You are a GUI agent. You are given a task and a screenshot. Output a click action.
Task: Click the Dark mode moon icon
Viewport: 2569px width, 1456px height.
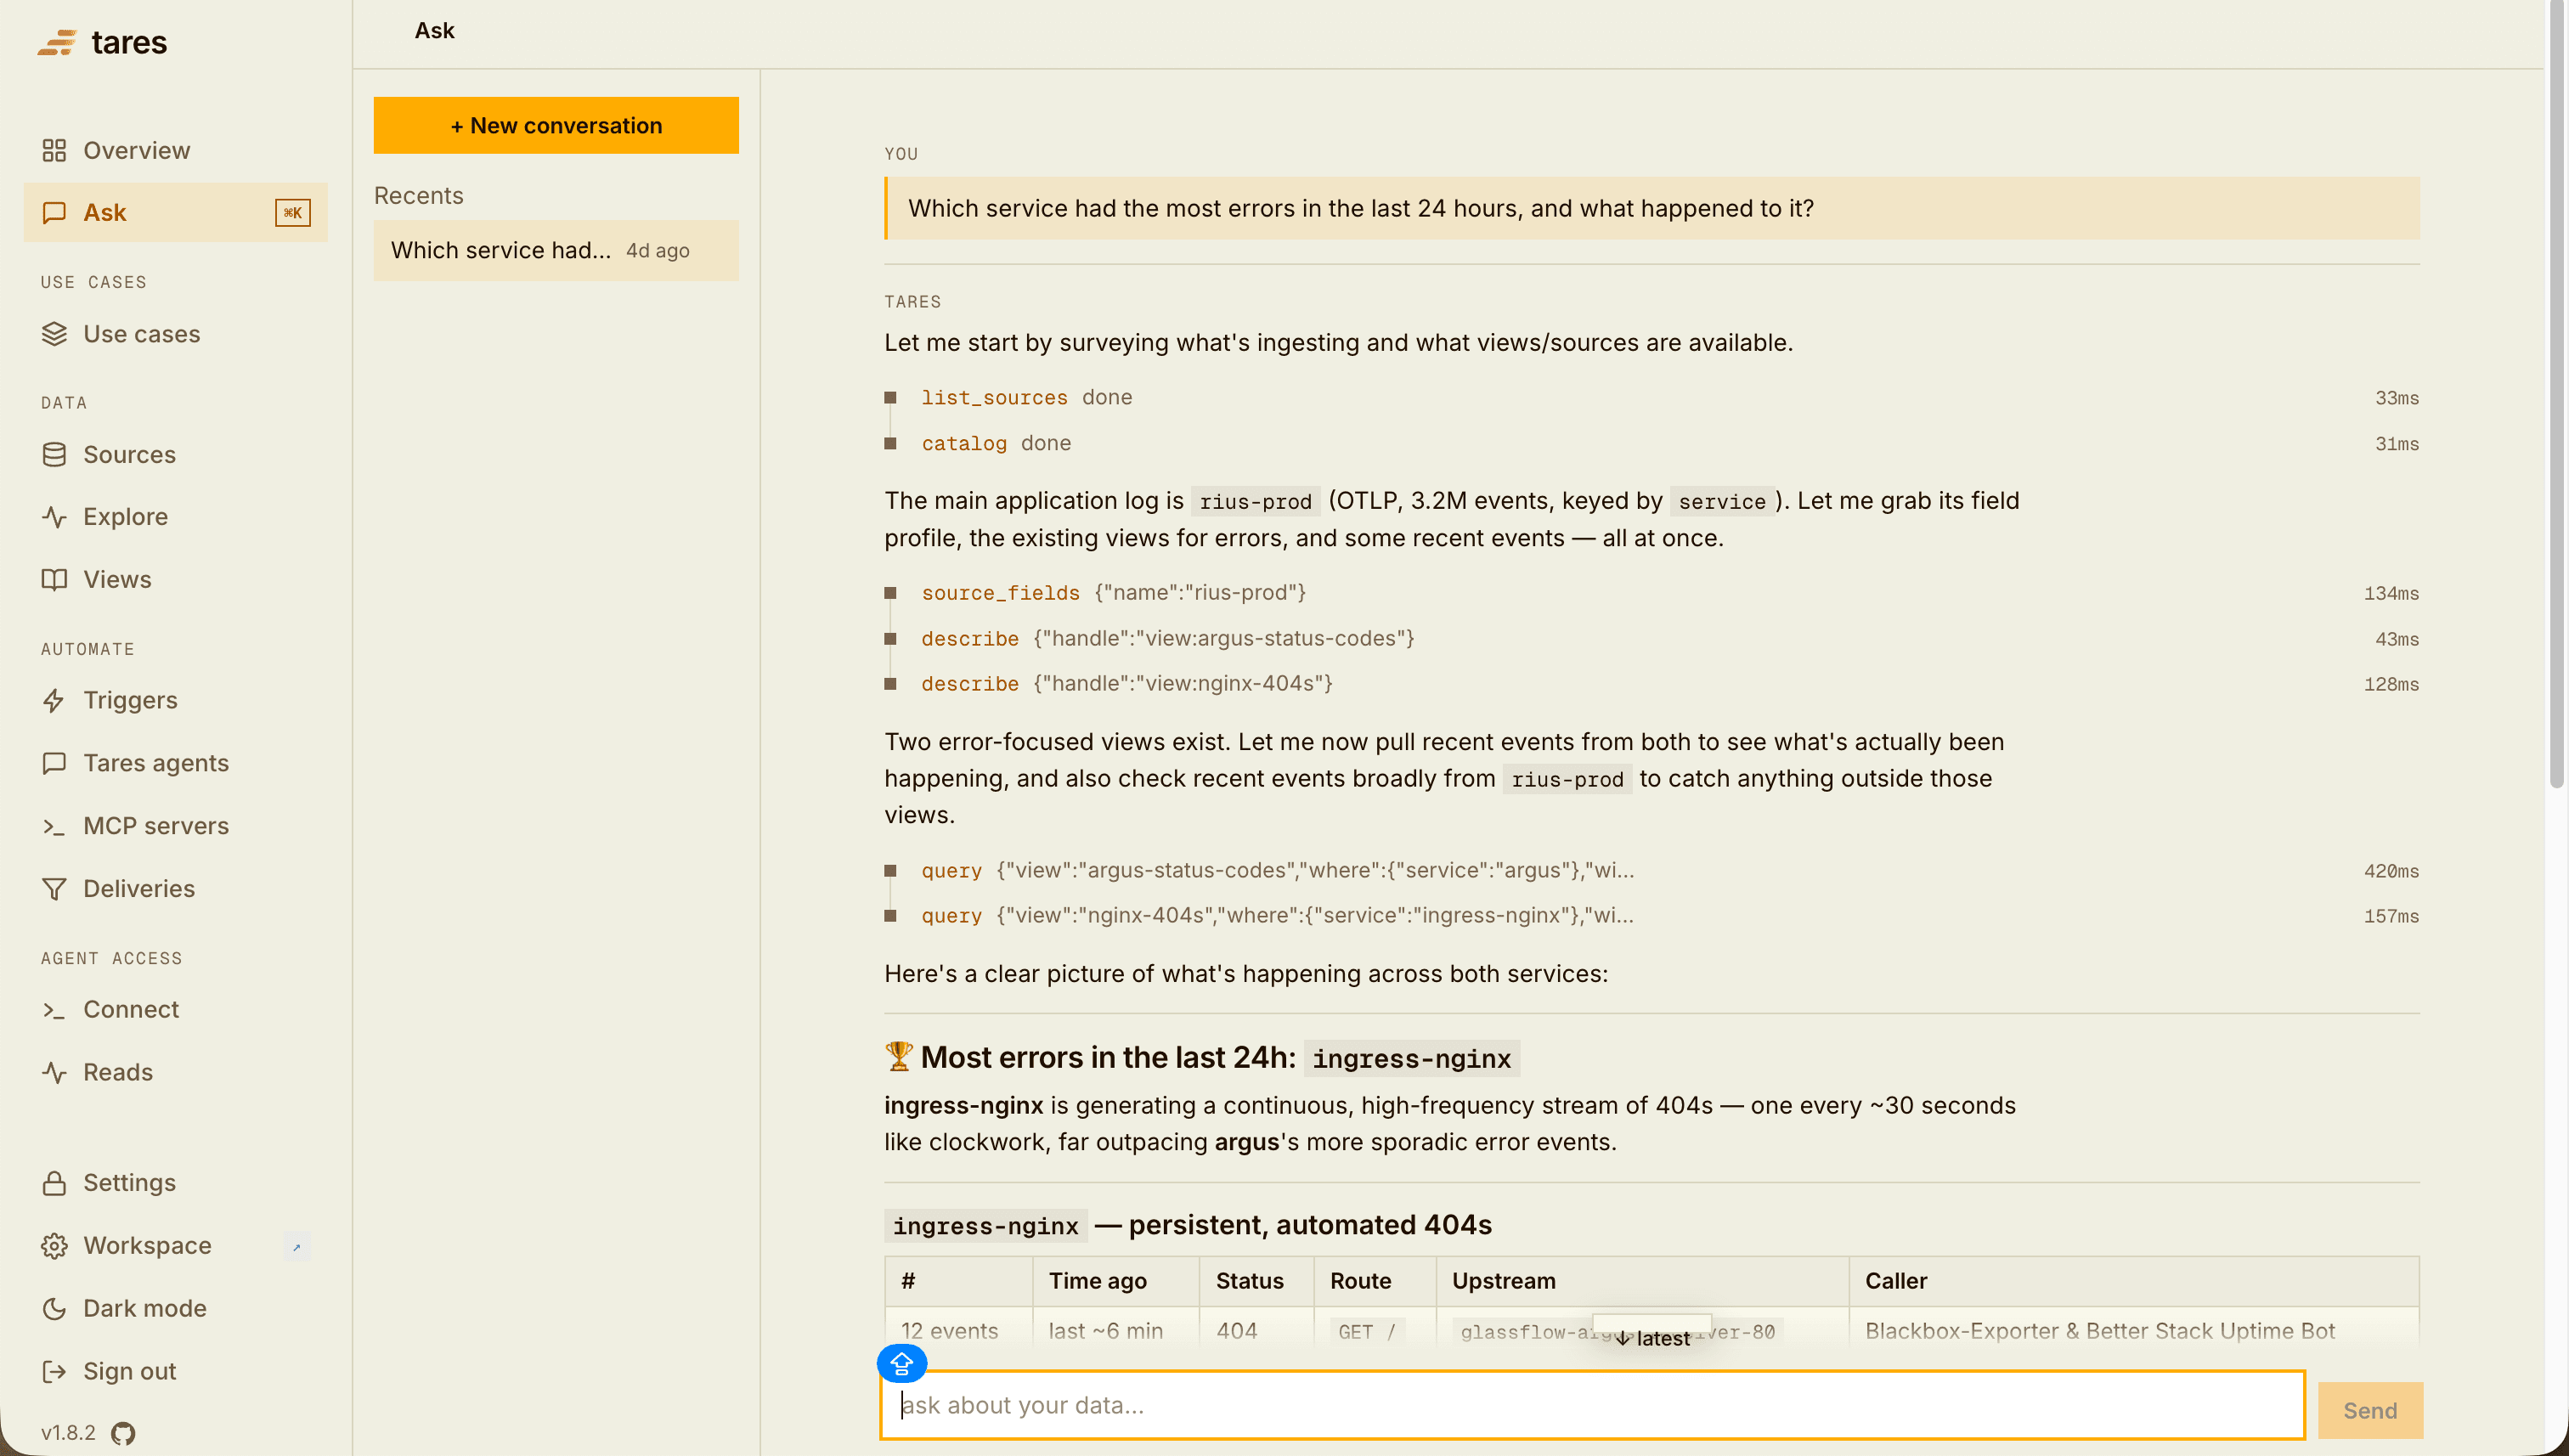coord(54,1308)
